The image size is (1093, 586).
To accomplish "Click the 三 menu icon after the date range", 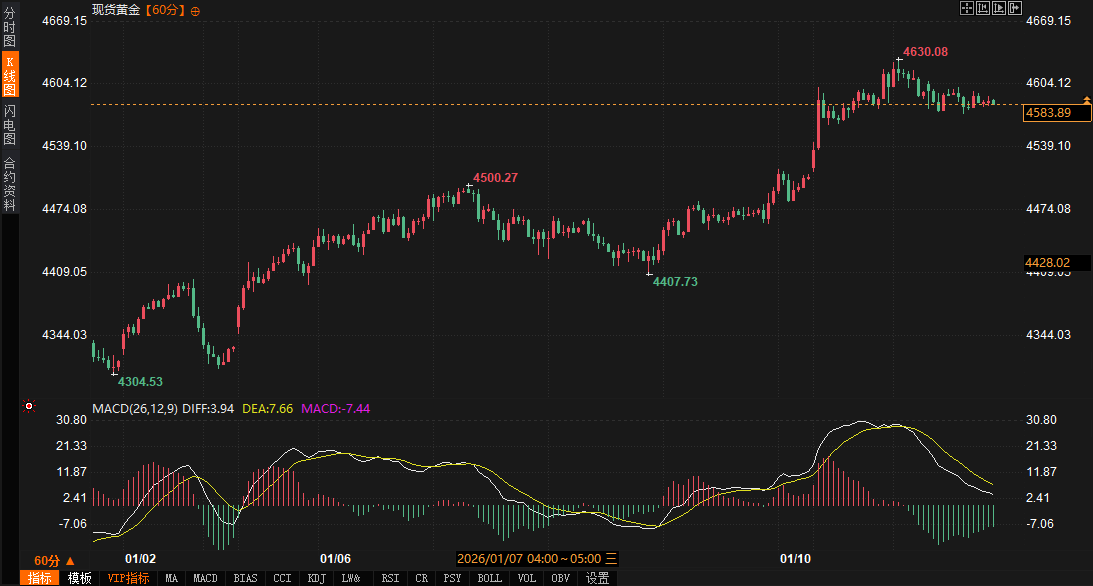I will (612, 558).
